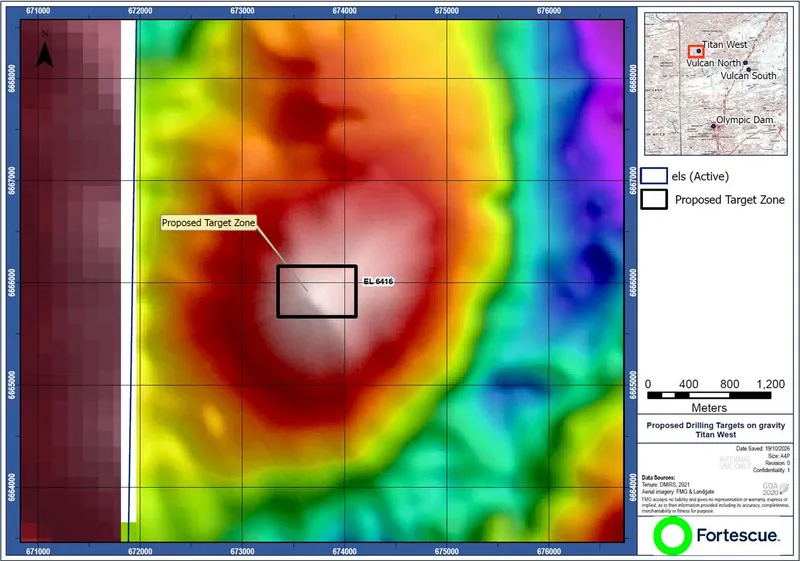Click the red locator square in the inset map

click(x=696, y=52)
